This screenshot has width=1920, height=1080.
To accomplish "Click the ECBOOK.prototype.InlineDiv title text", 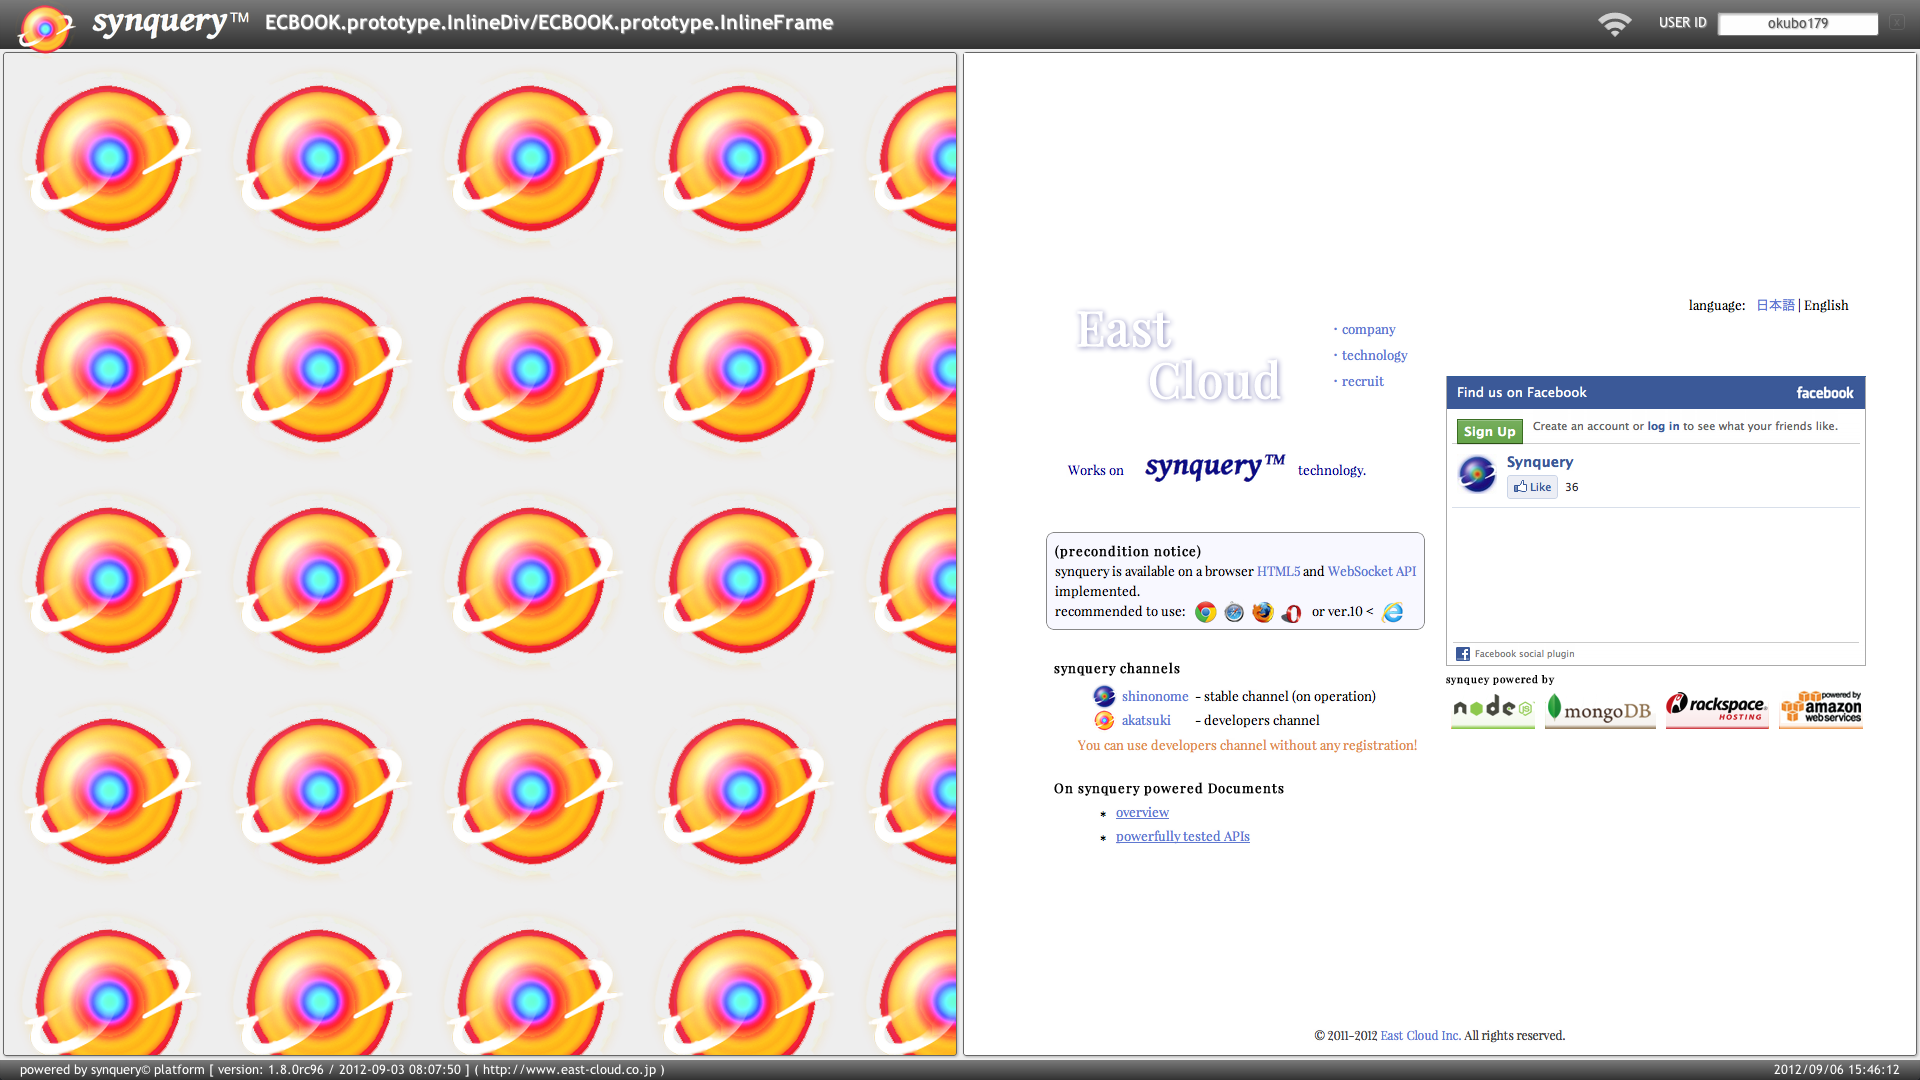I will (x=548, y=23).
